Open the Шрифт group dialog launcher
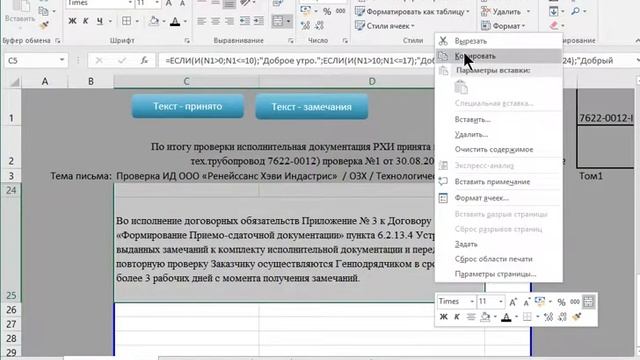The height and width of the screenshot is (360, 640). pyautogui.click(x=187, y=41)
